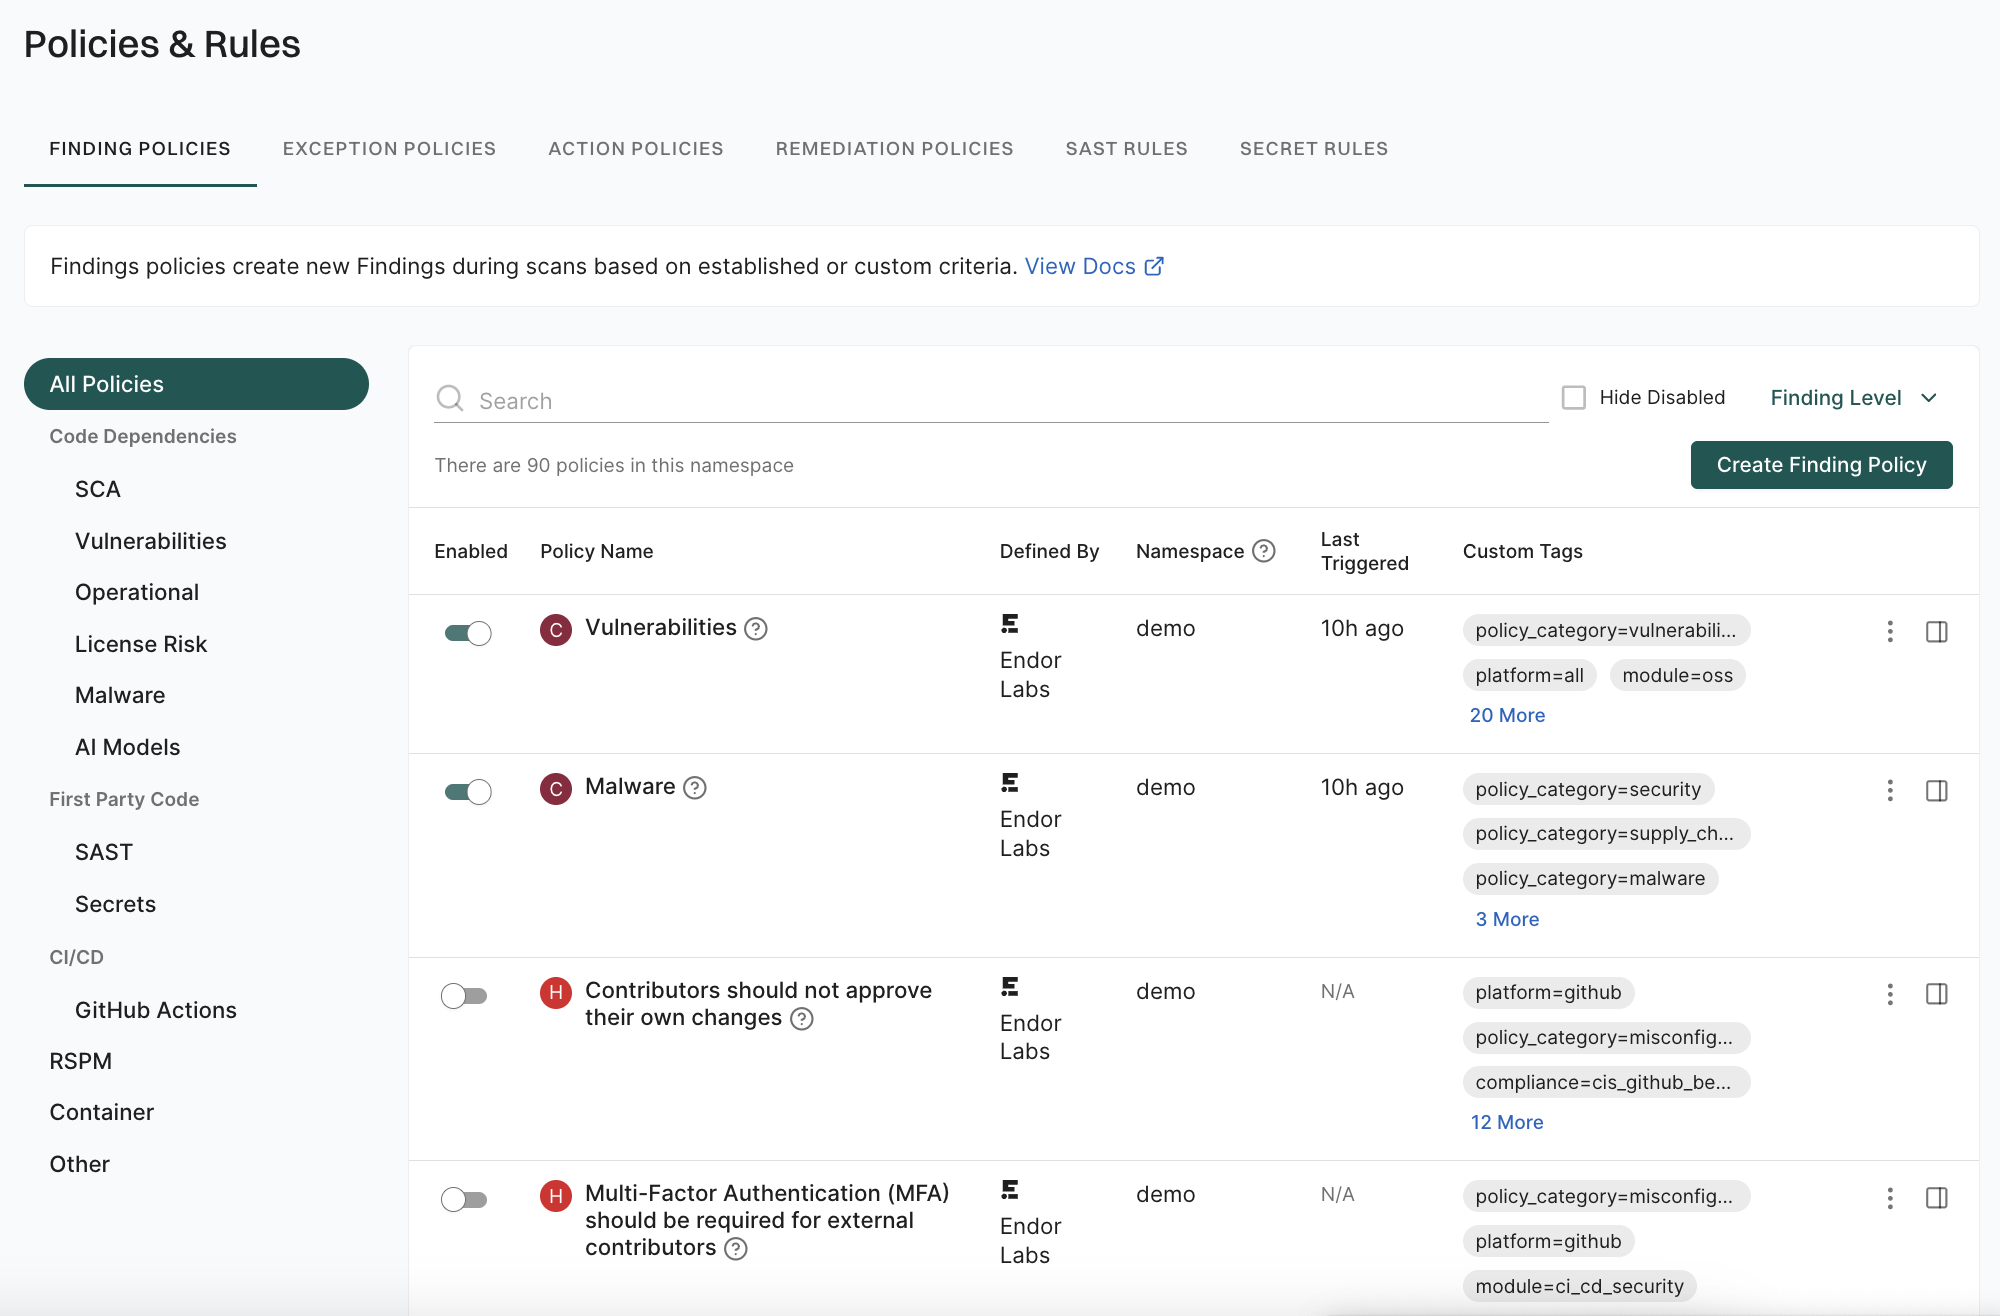The width and height of the screenshot is (2000, 1316).
Task: Open the SAST Rules tab
Action: [x=1126, y=149]
